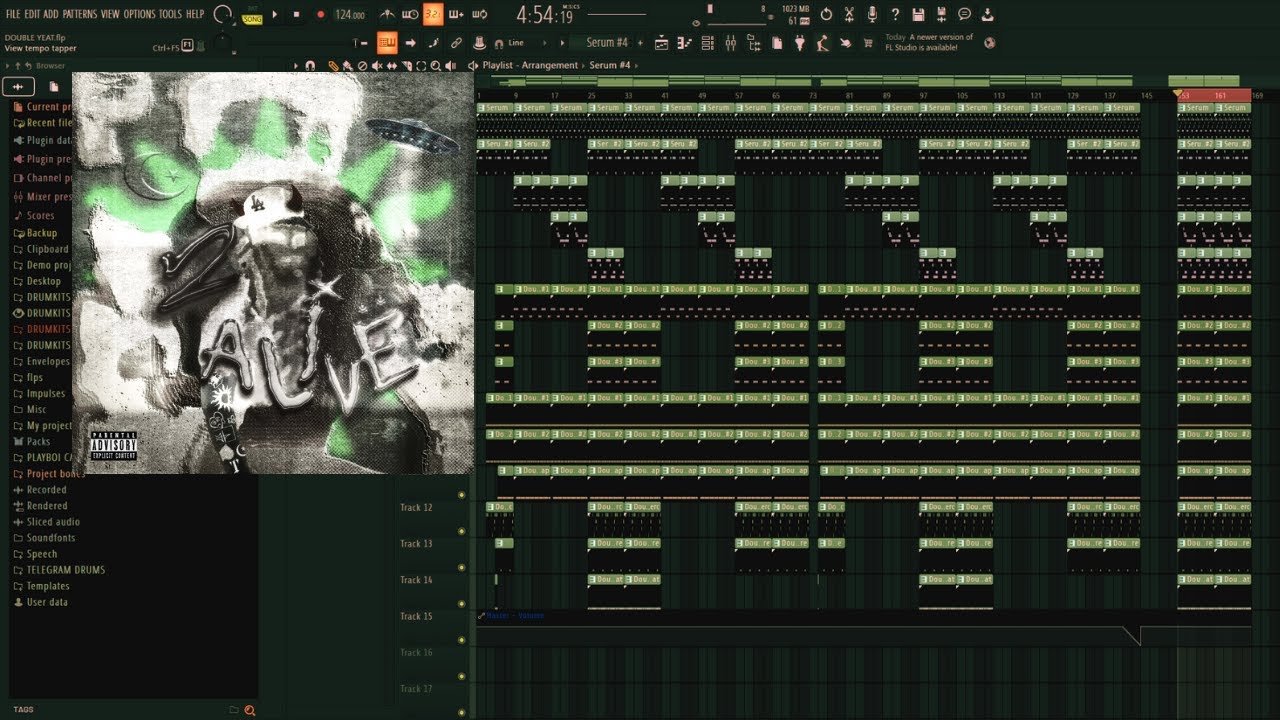Click the Play button in transport
The width and height of the screenshot is (1280, 720).
click(275, 14)
